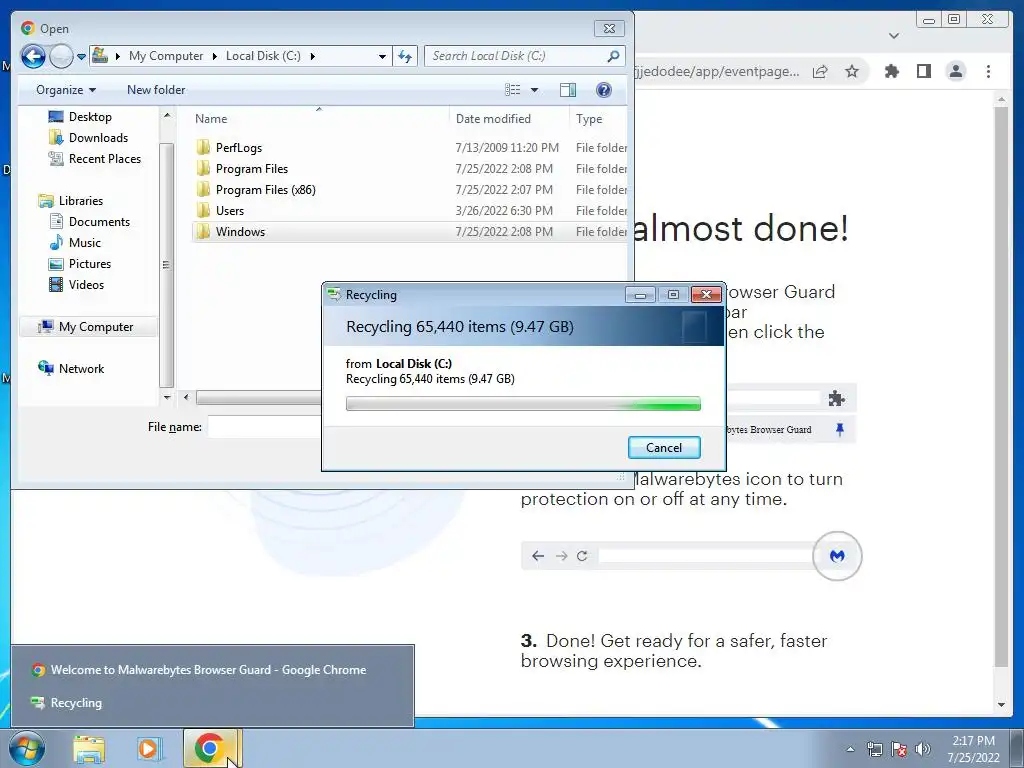Bookmark this tab with the star icon
Image resolution: width=1024 pixels, height=768 pixels.
point(852,71)
